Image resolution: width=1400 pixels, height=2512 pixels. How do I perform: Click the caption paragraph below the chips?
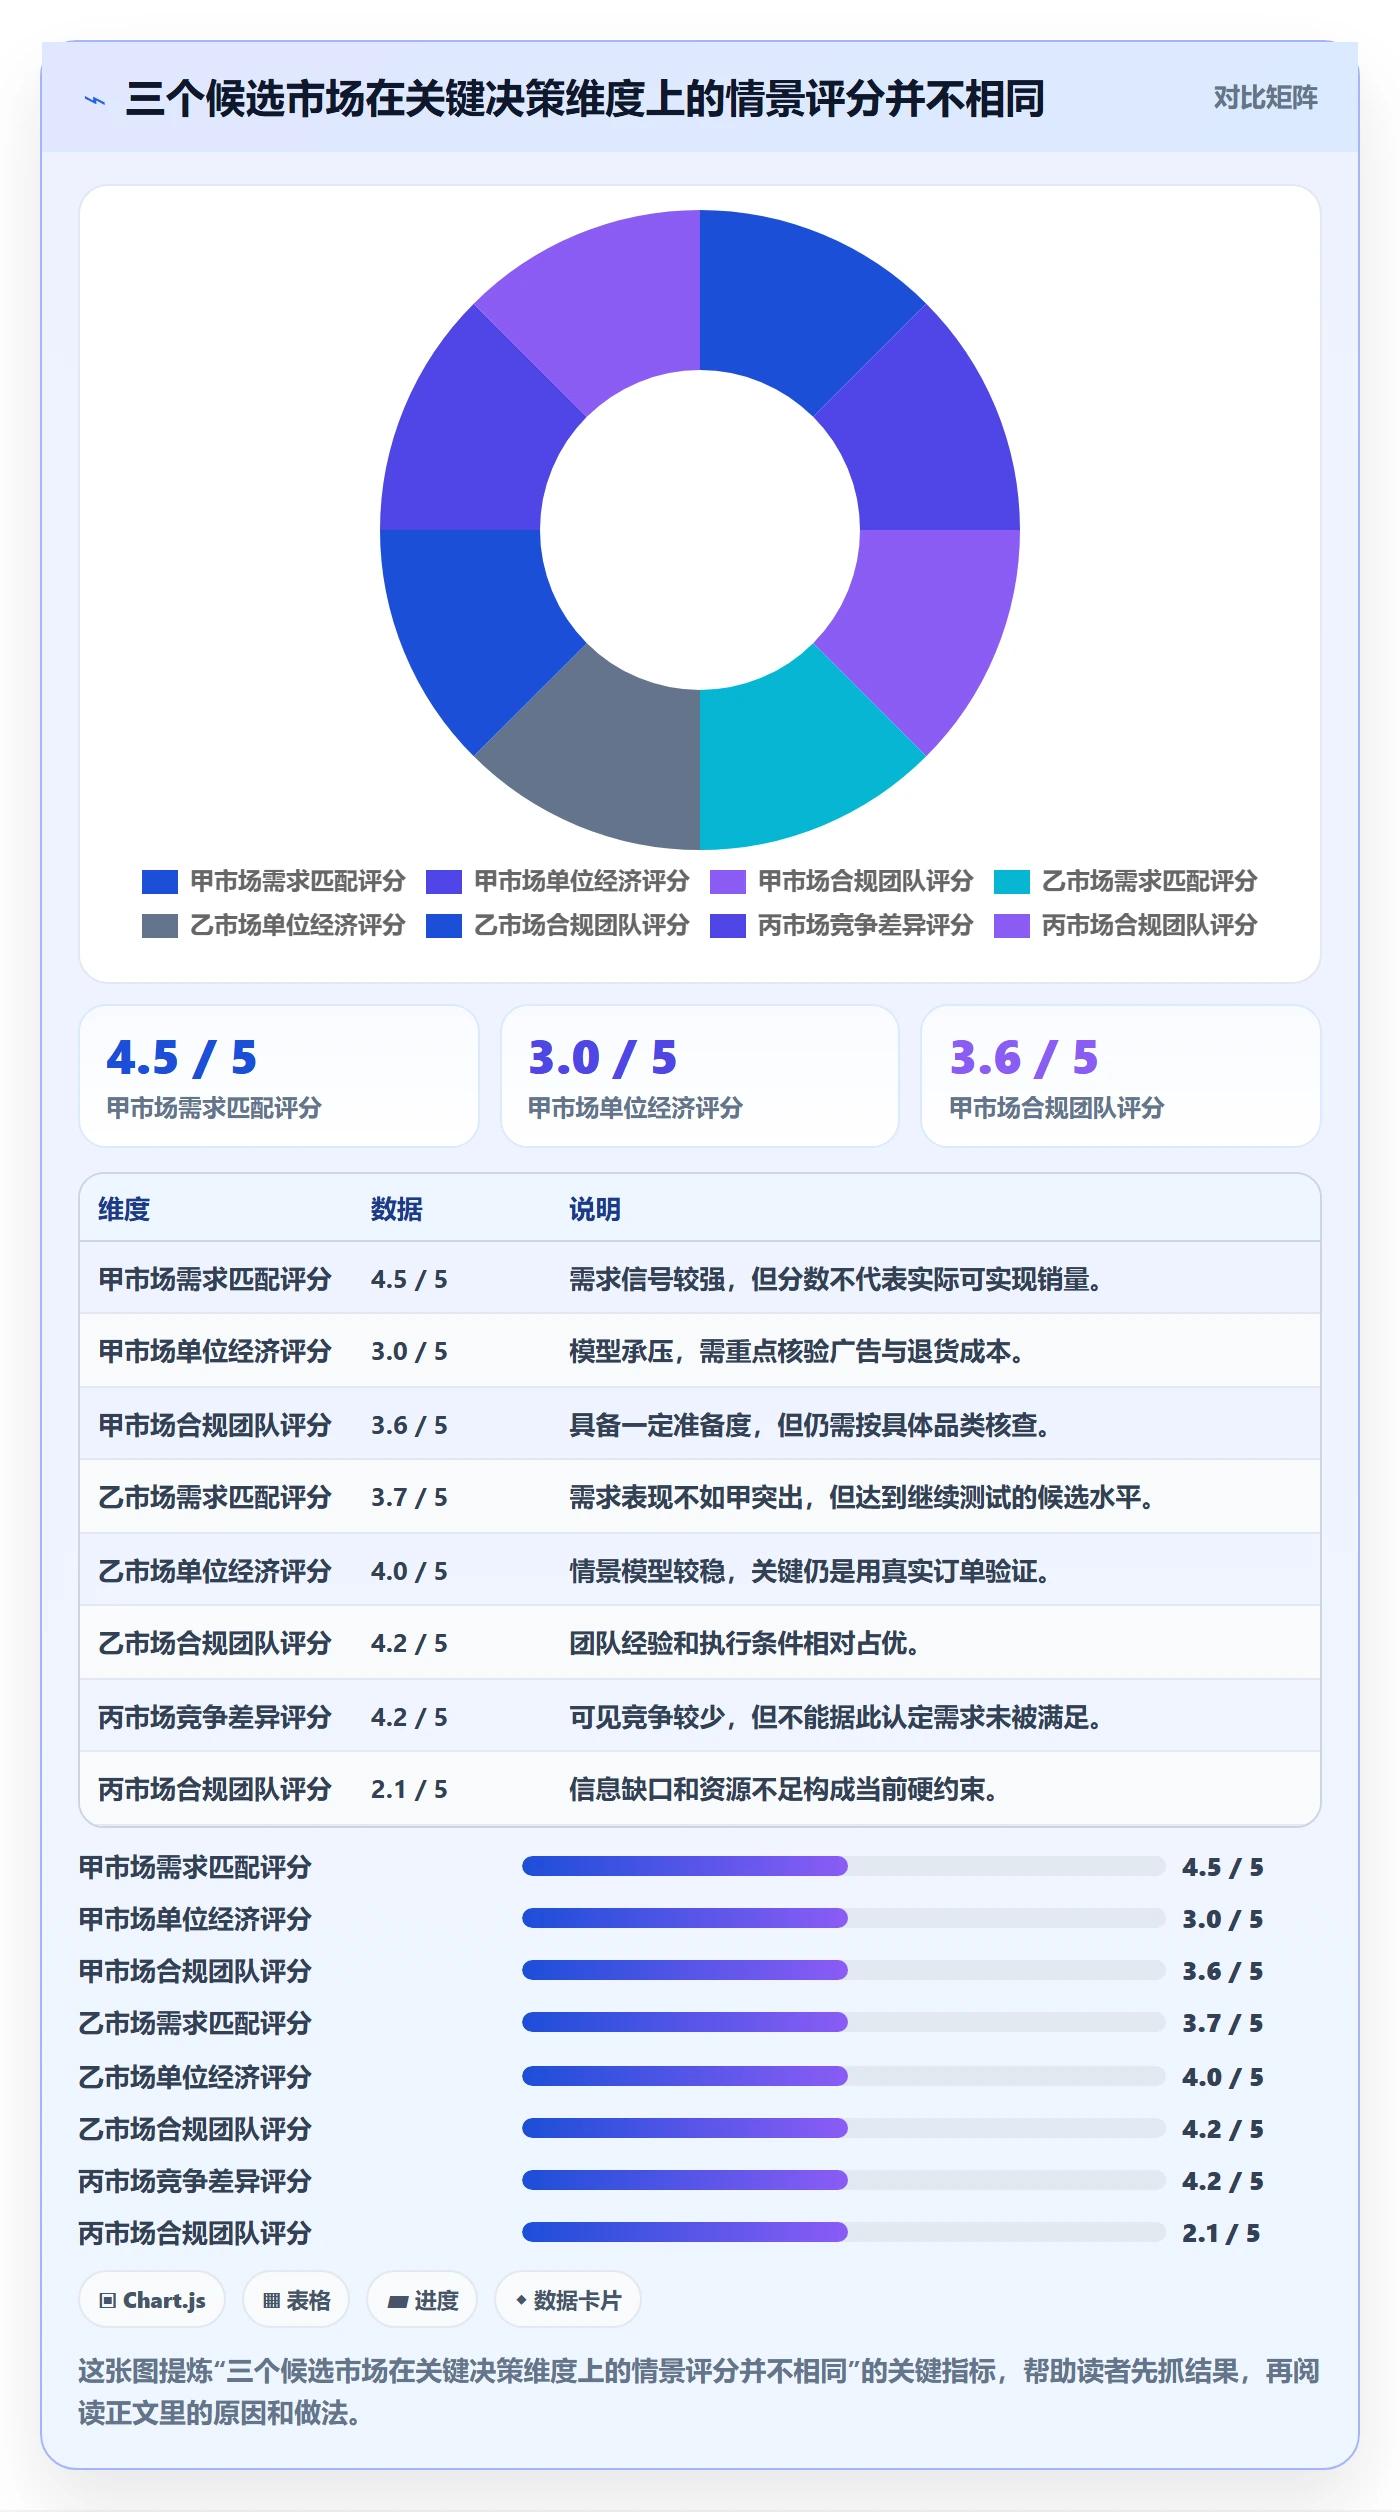[x=700, y=2392]
